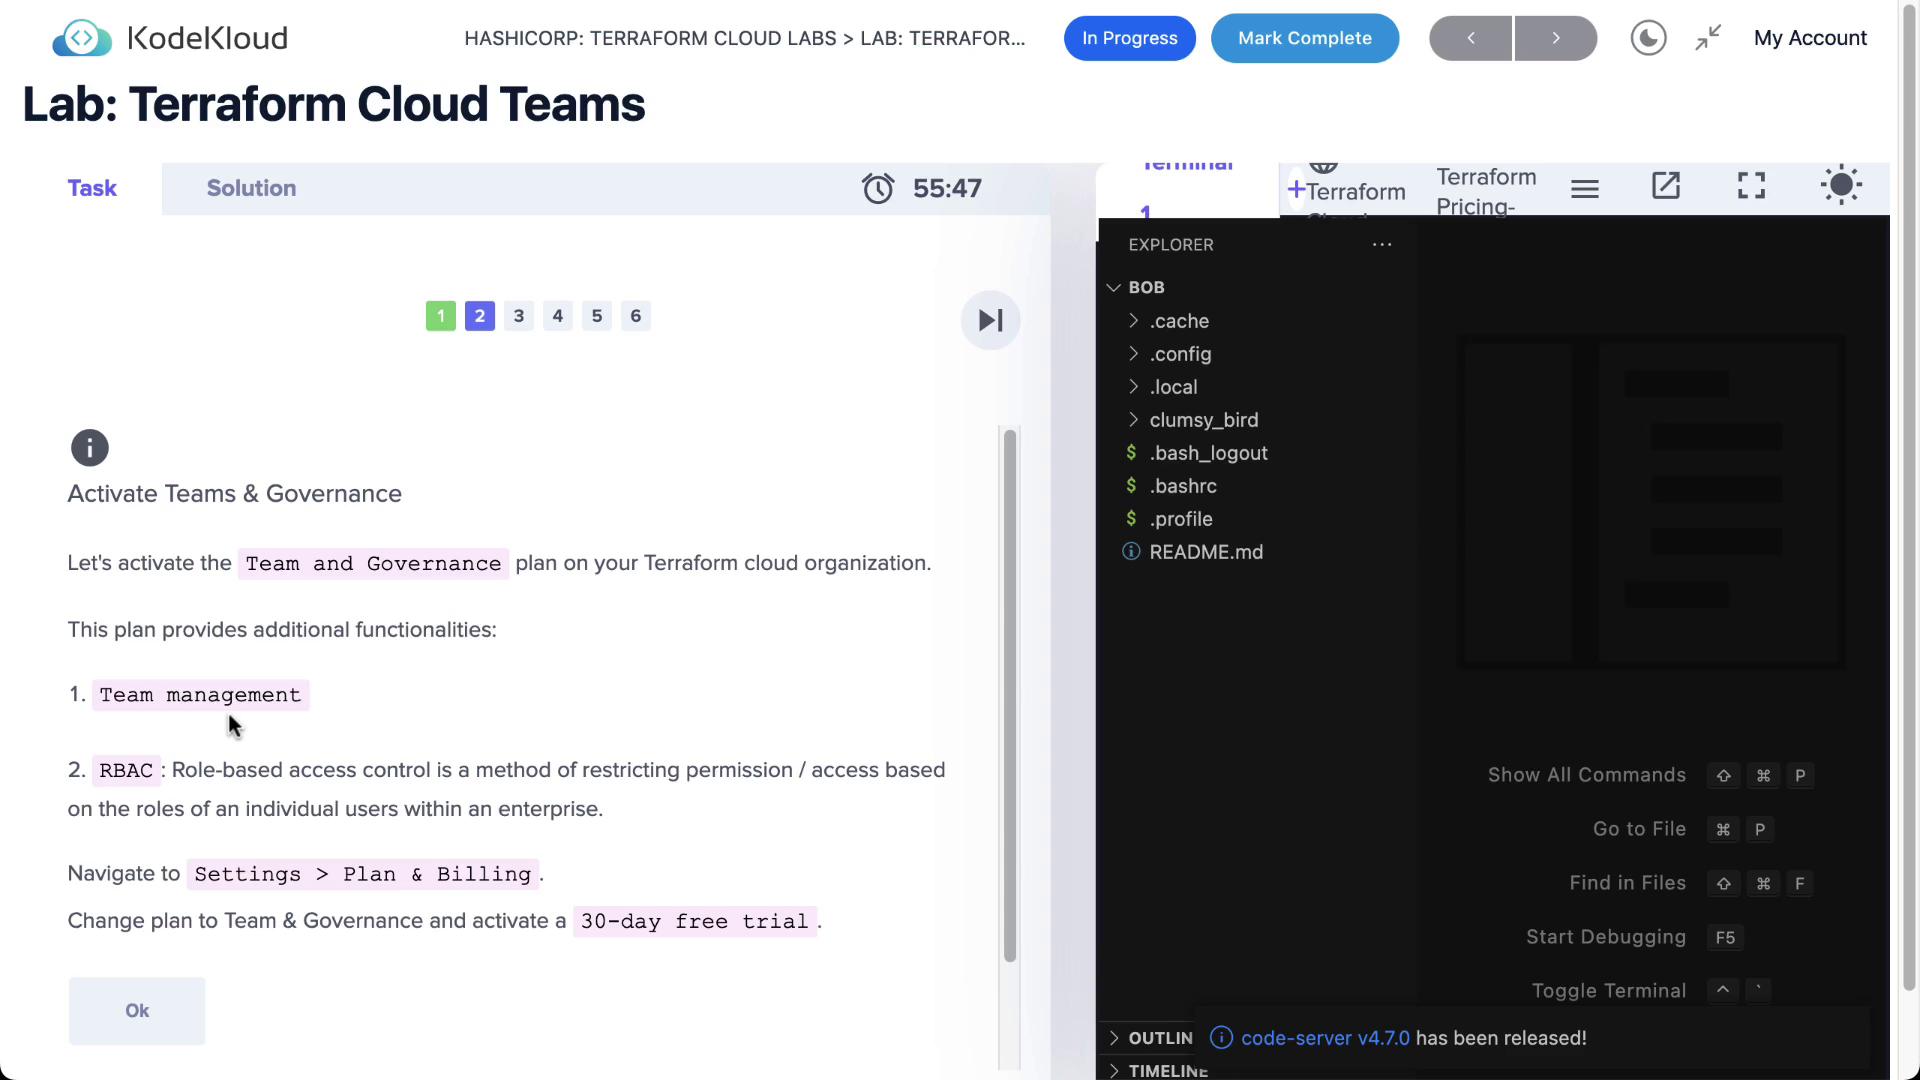Screen dimensions: 1920x1080
Task: Expand the clumsy_bird folder
Action: point(1203,420)
